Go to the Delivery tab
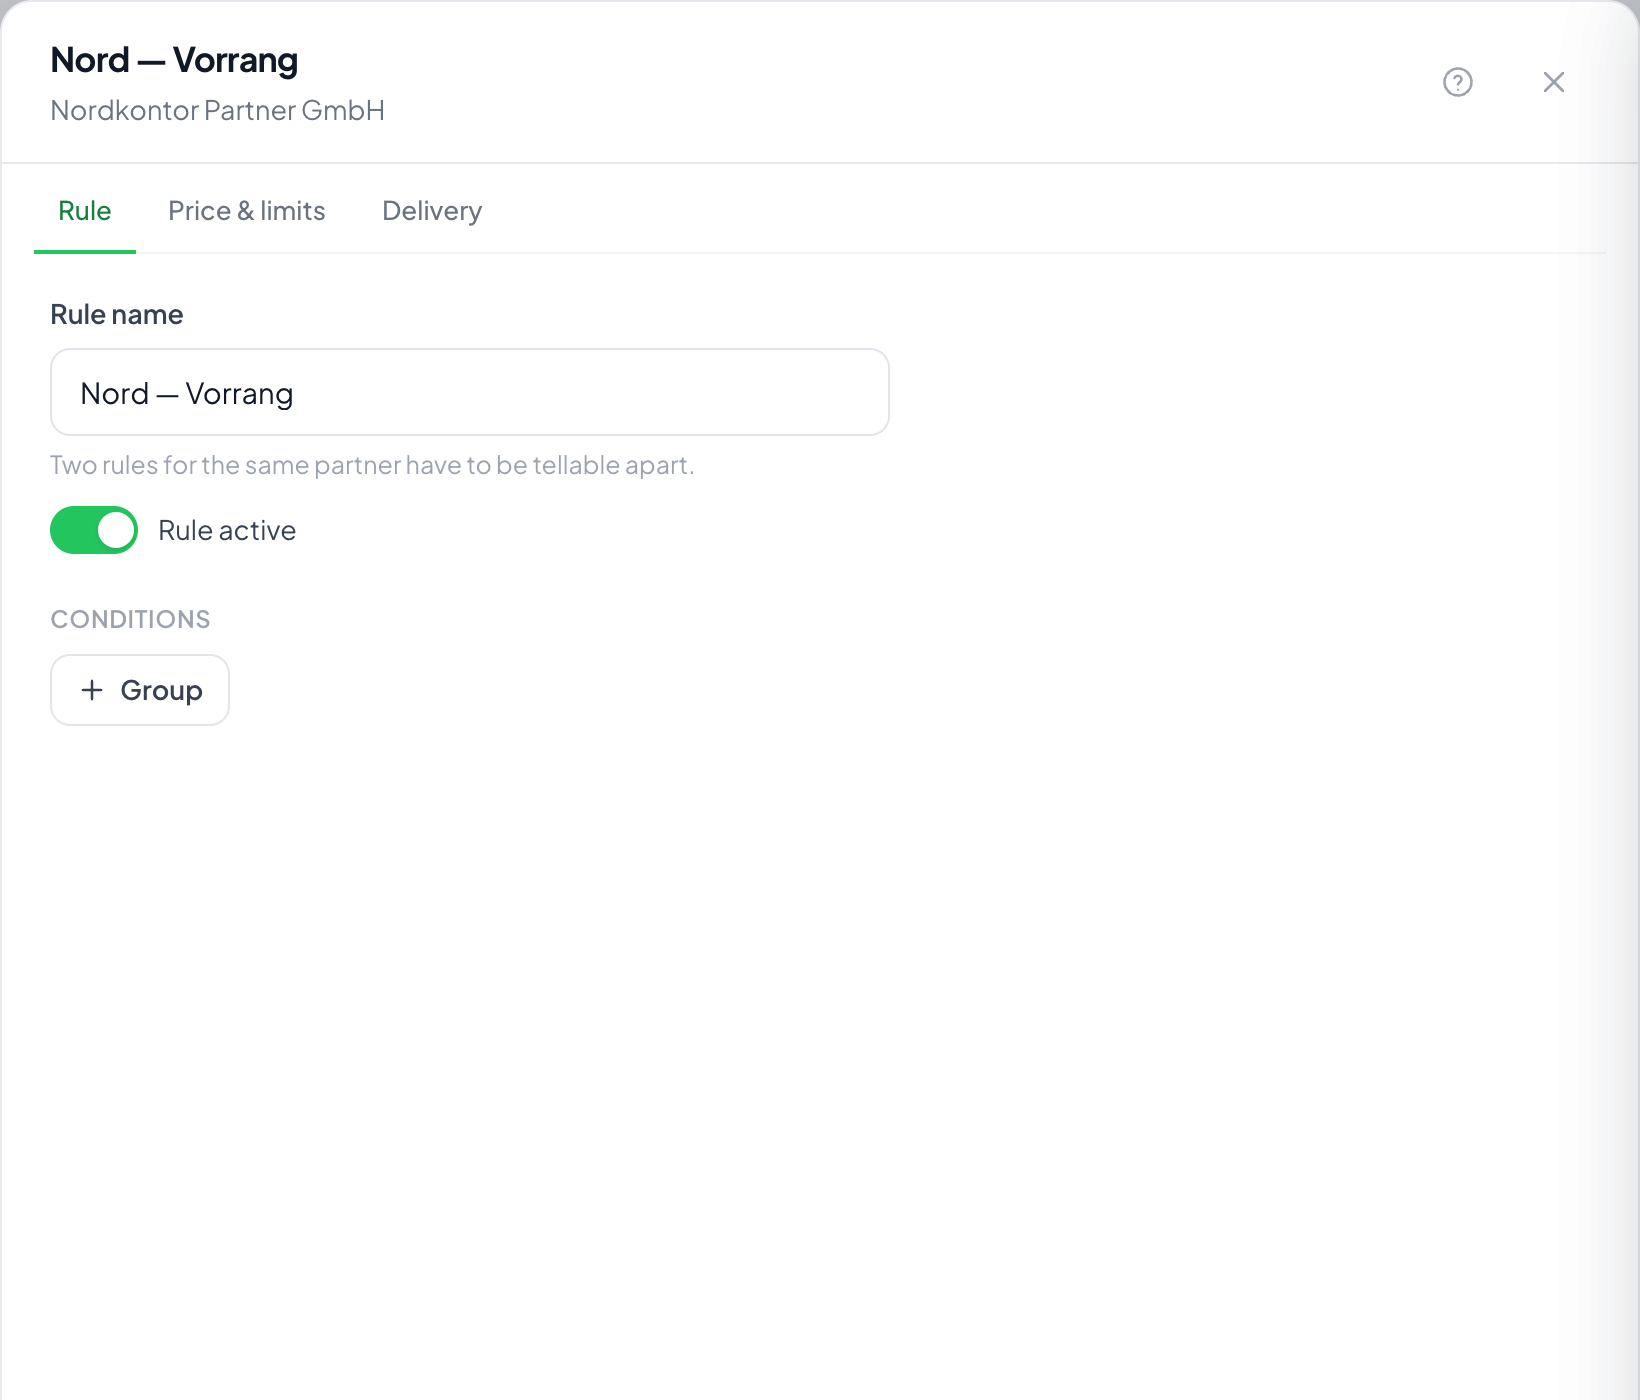 pyautogui.click(x=432, y=211)
